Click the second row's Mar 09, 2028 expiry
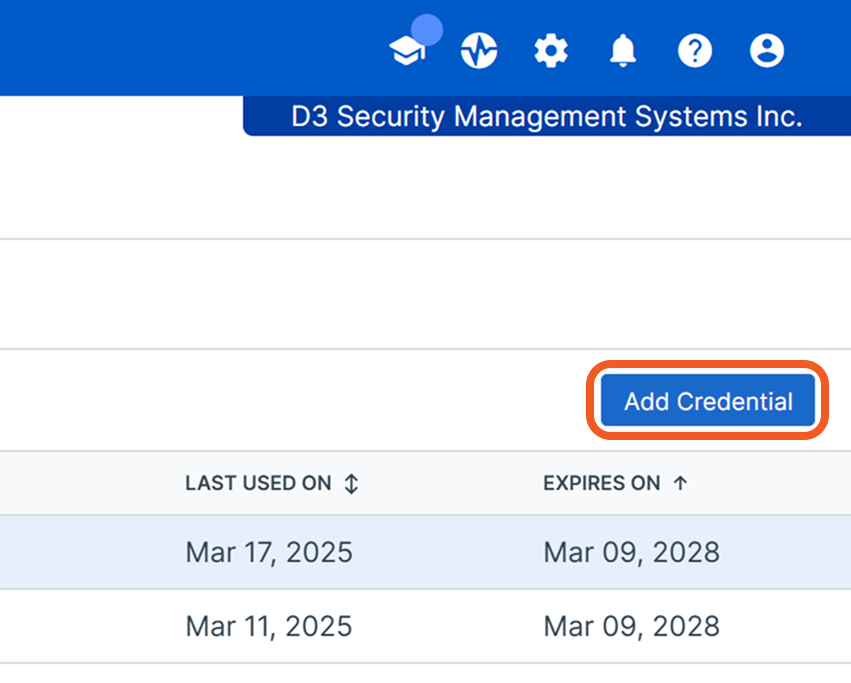Image resolution: width=851 pixels, height=683 pixels. click(x=631, y=627)
